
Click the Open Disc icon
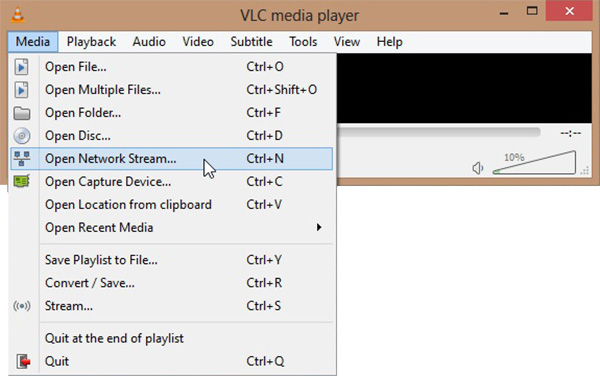(22, 136)
